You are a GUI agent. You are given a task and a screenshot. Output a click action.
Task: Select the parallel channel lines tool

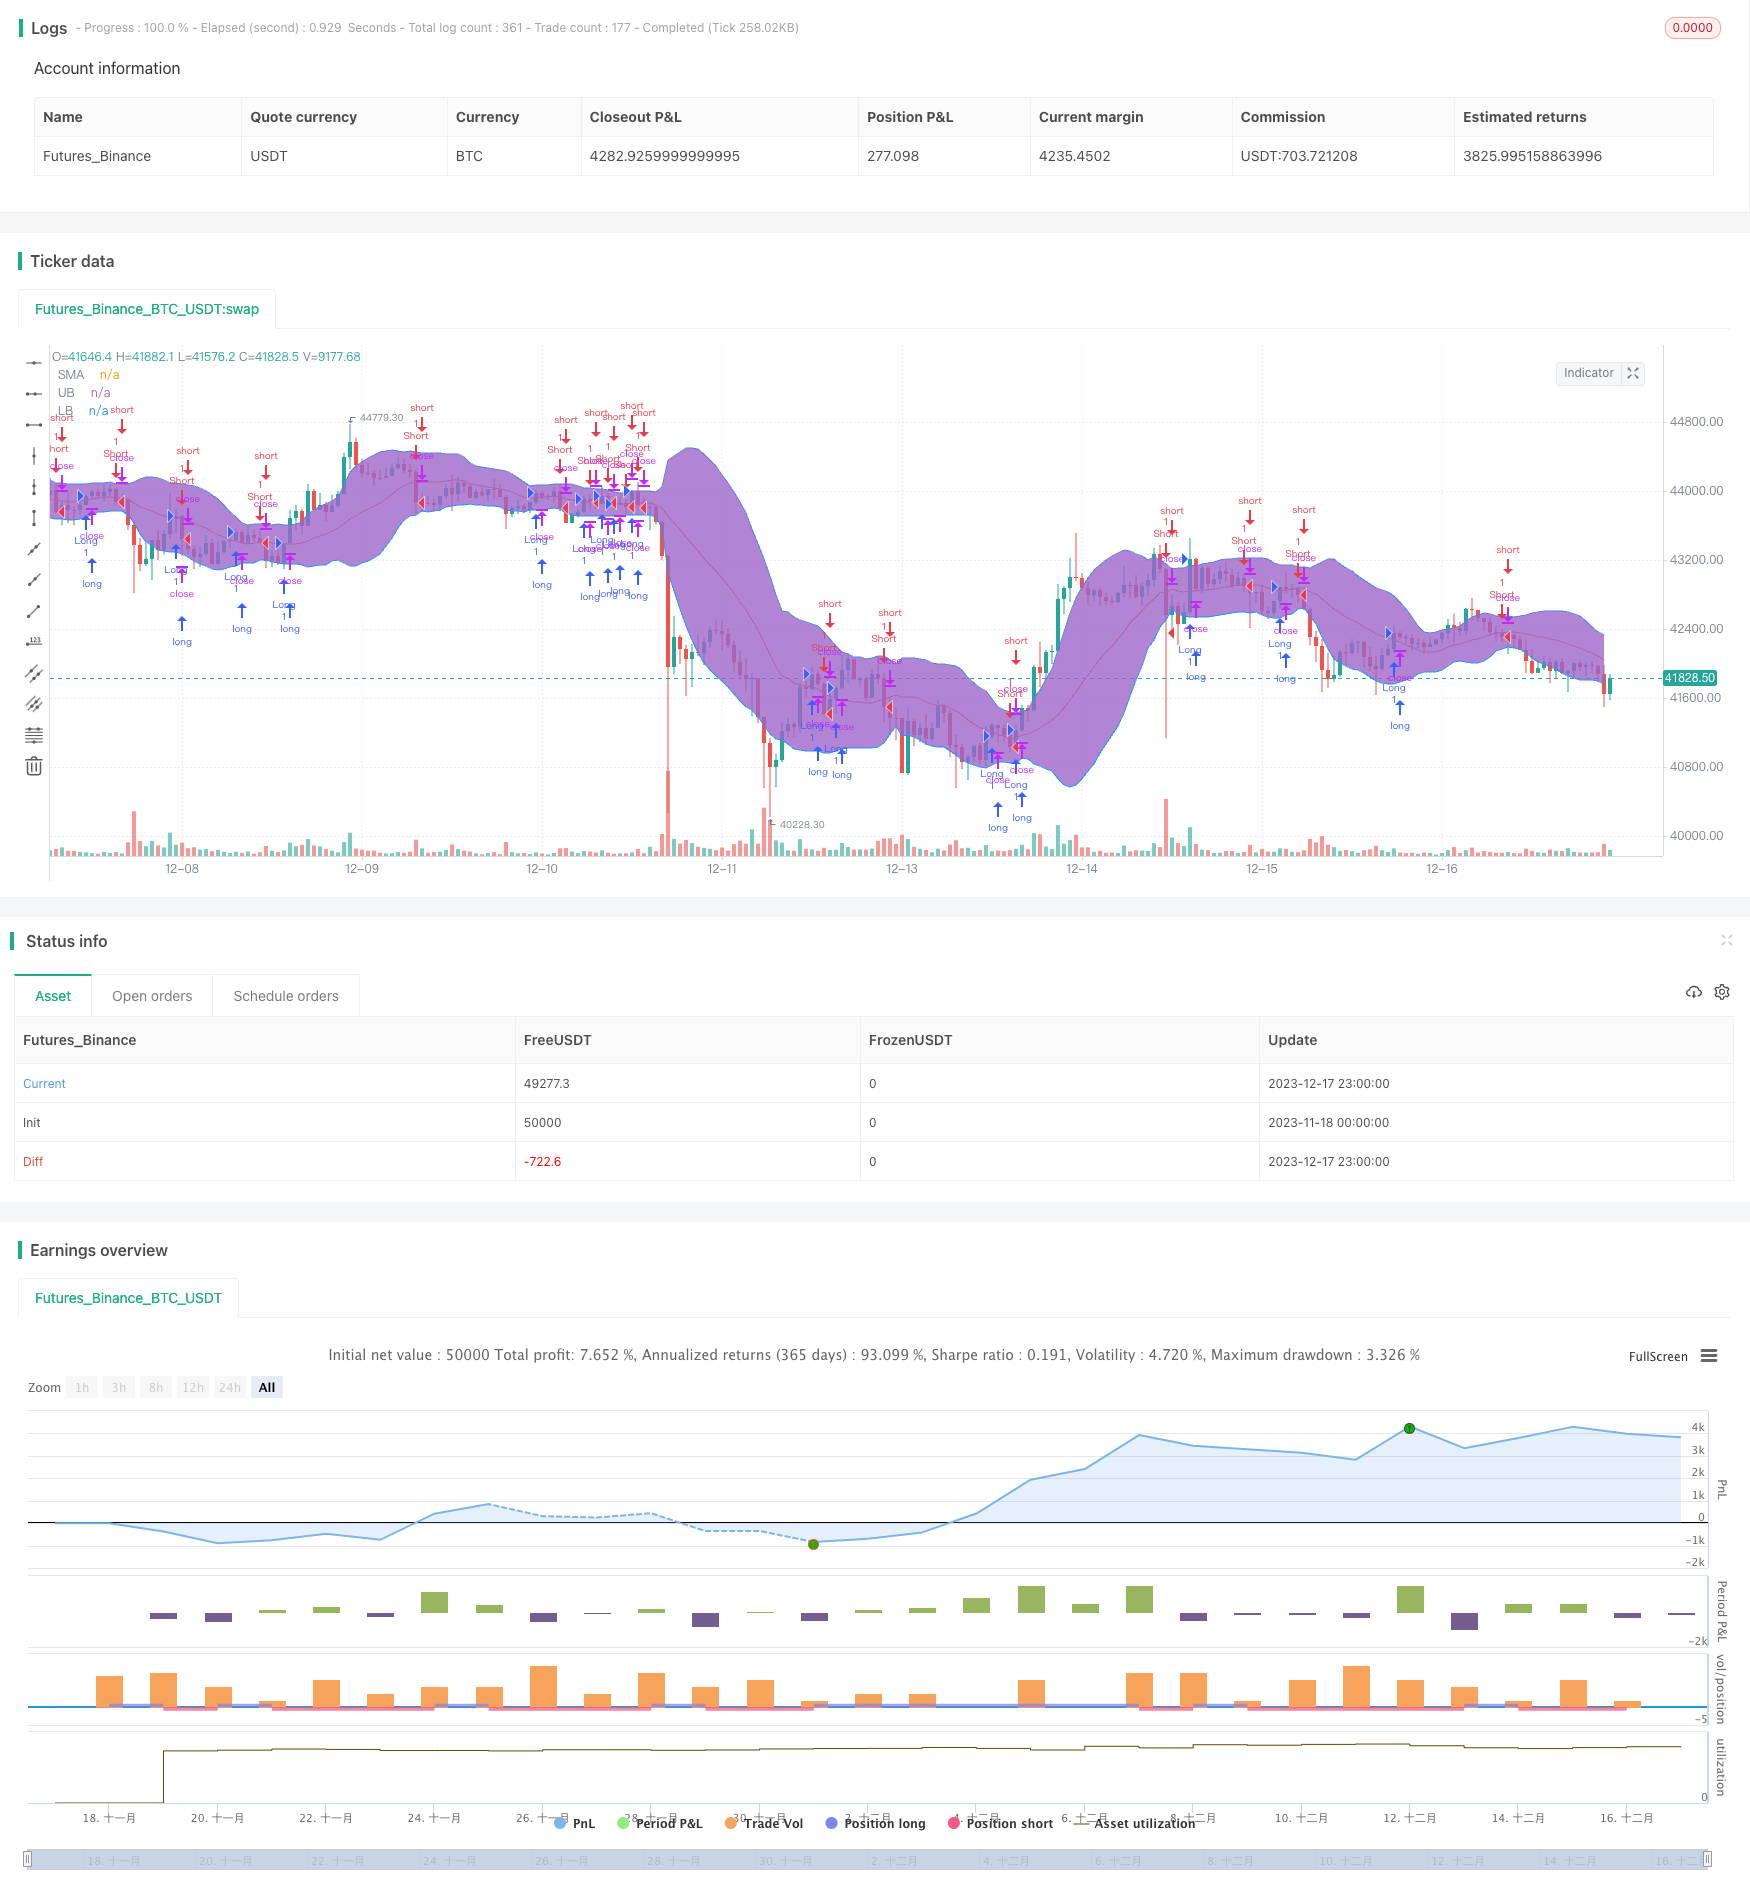point(34,673)
